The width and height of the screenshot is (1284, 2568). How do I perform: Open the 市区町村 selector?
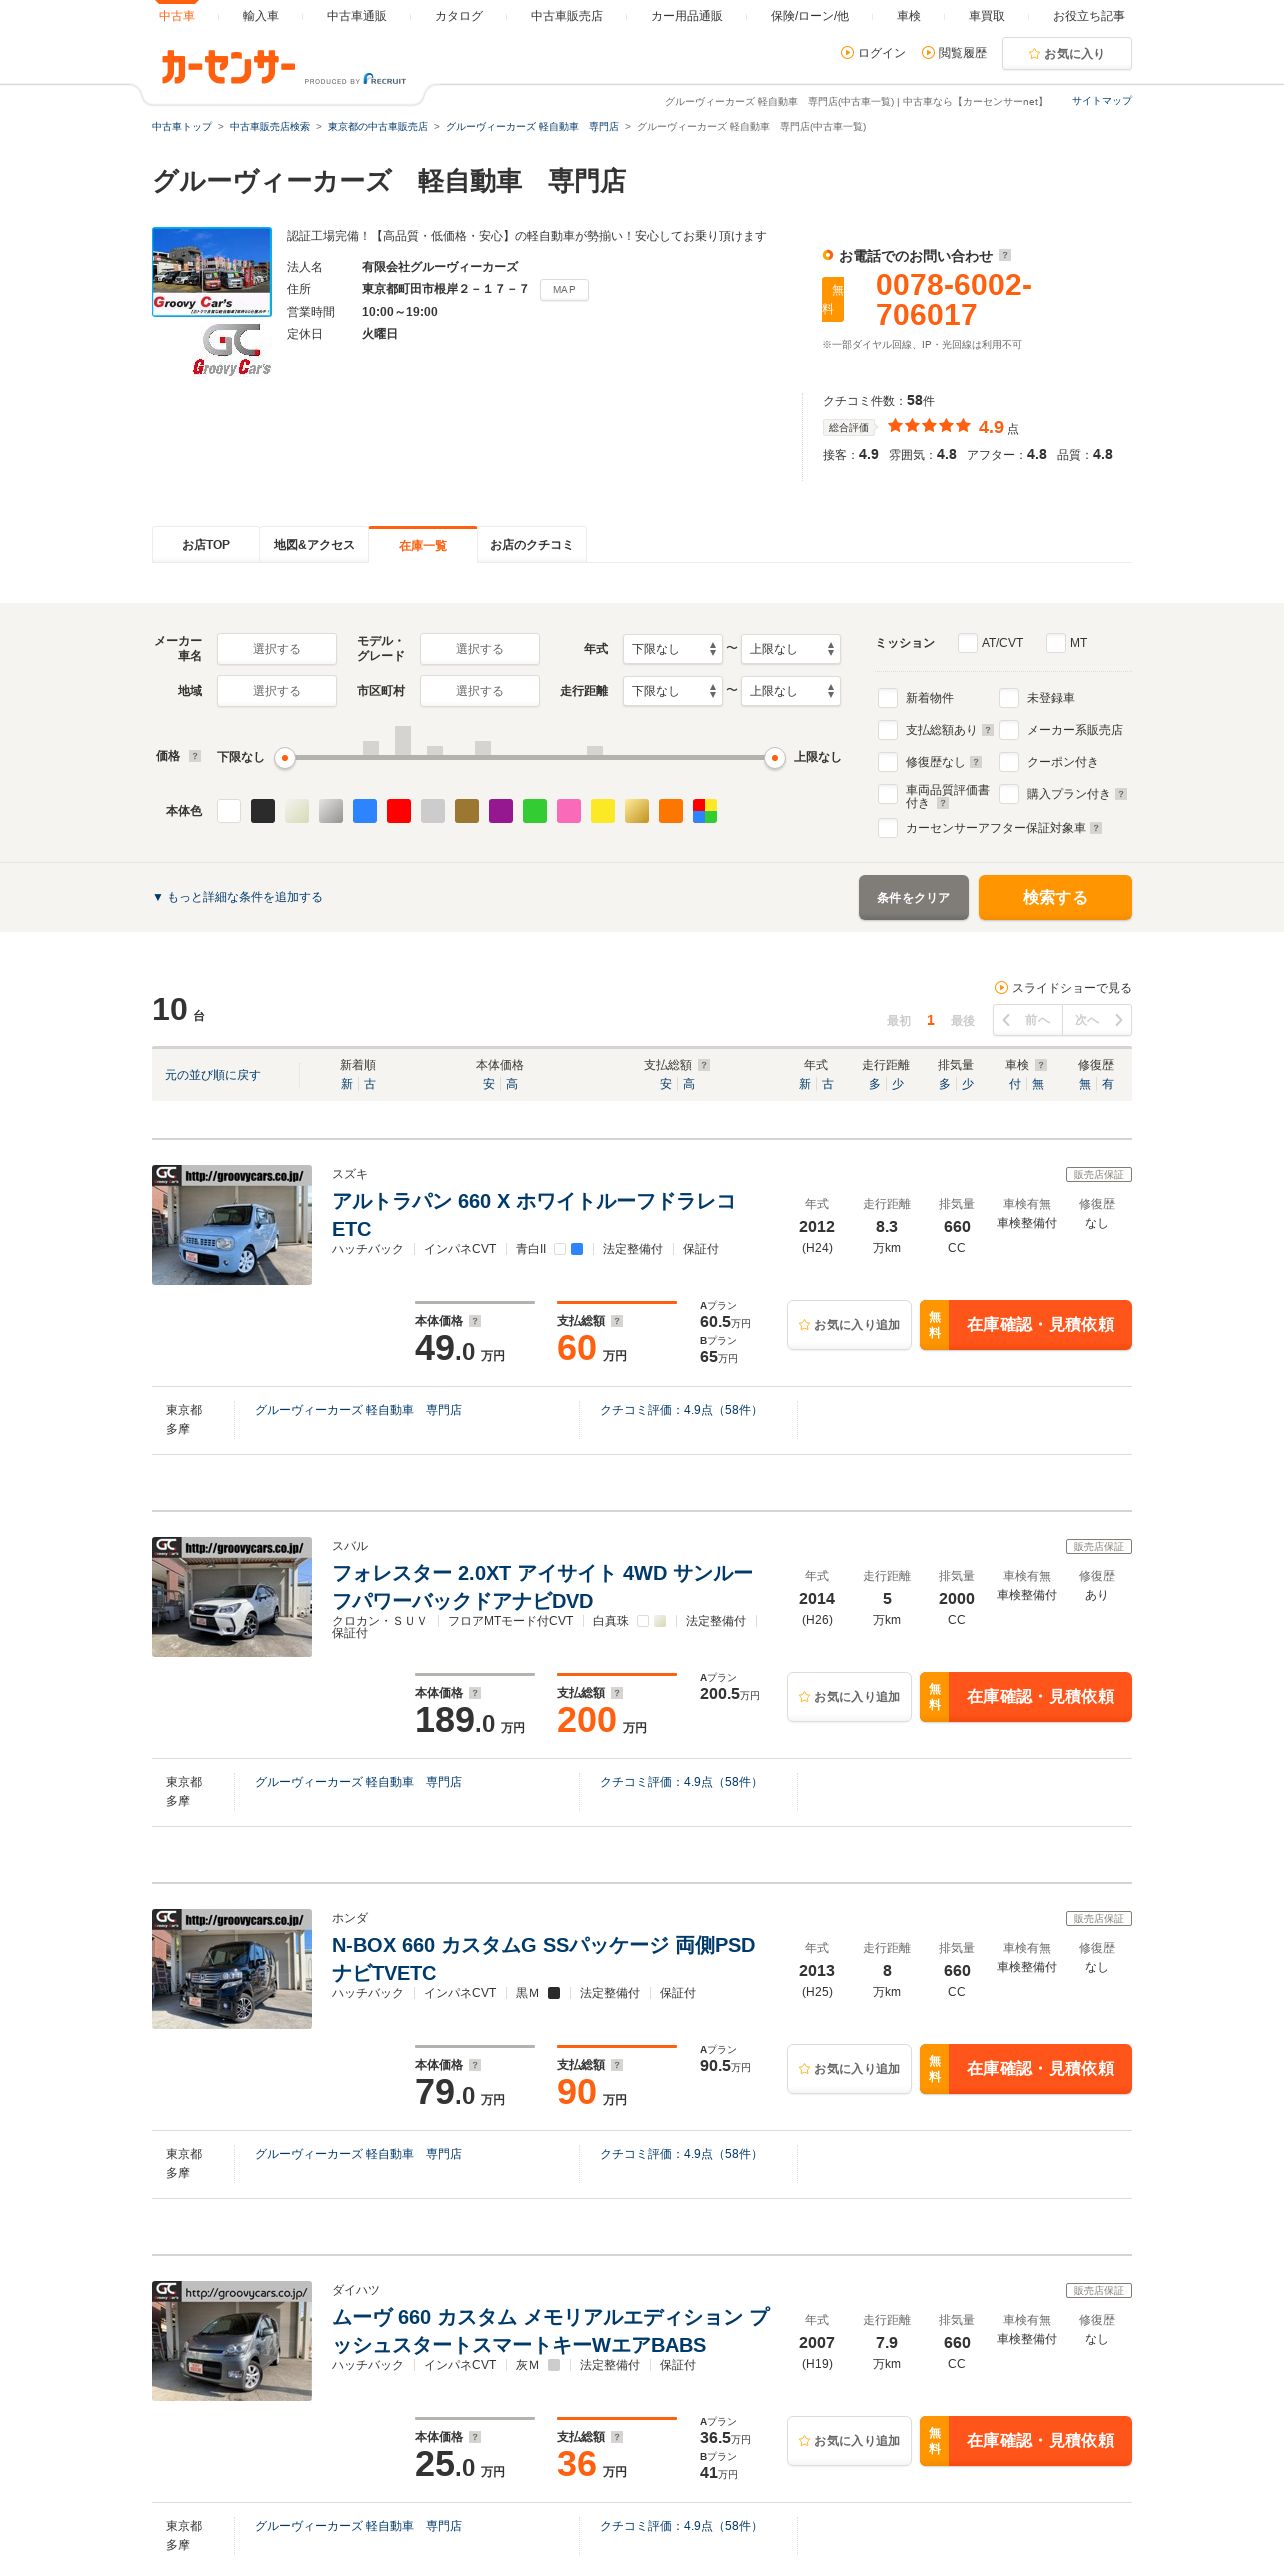[x=480, y=691]
